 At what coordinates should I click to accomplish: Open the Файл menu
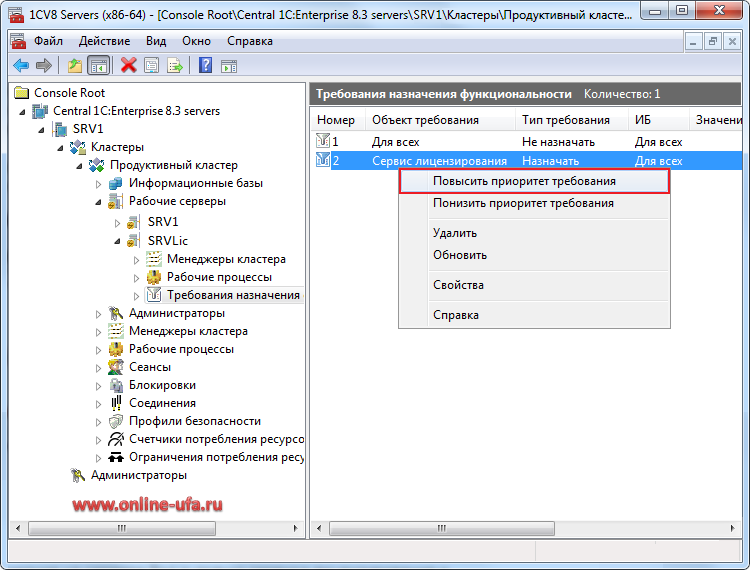(x=48, y=41)
